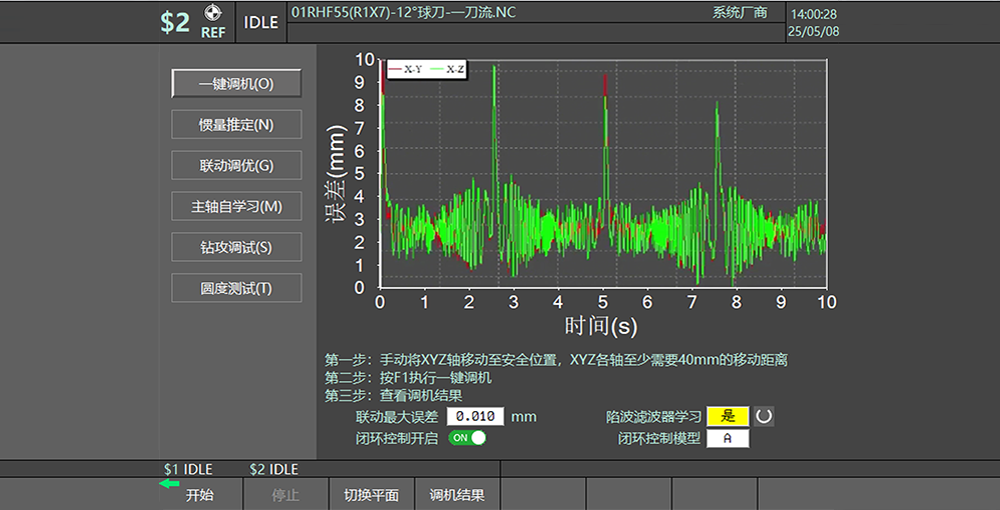Open 惯量推定(N) in the side menu

236,125
